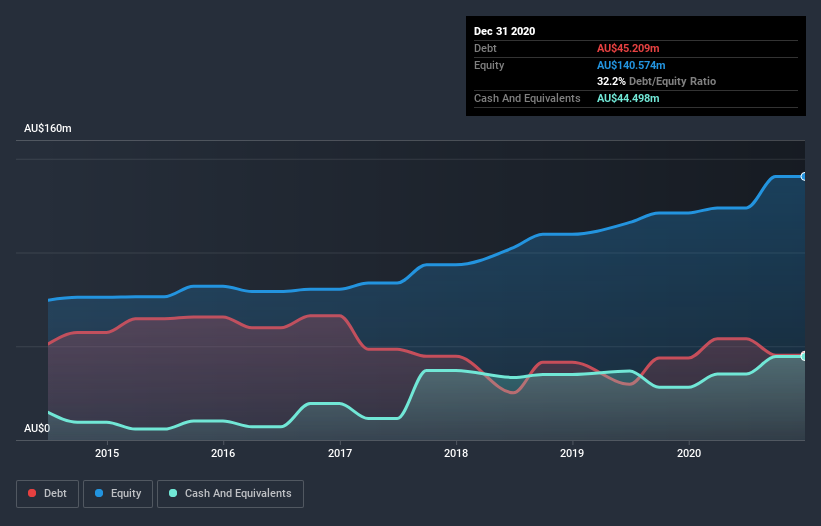Toggle the Cash And Equivalents legend button
The height and width of the screenshot is (526, 821).
230,494
